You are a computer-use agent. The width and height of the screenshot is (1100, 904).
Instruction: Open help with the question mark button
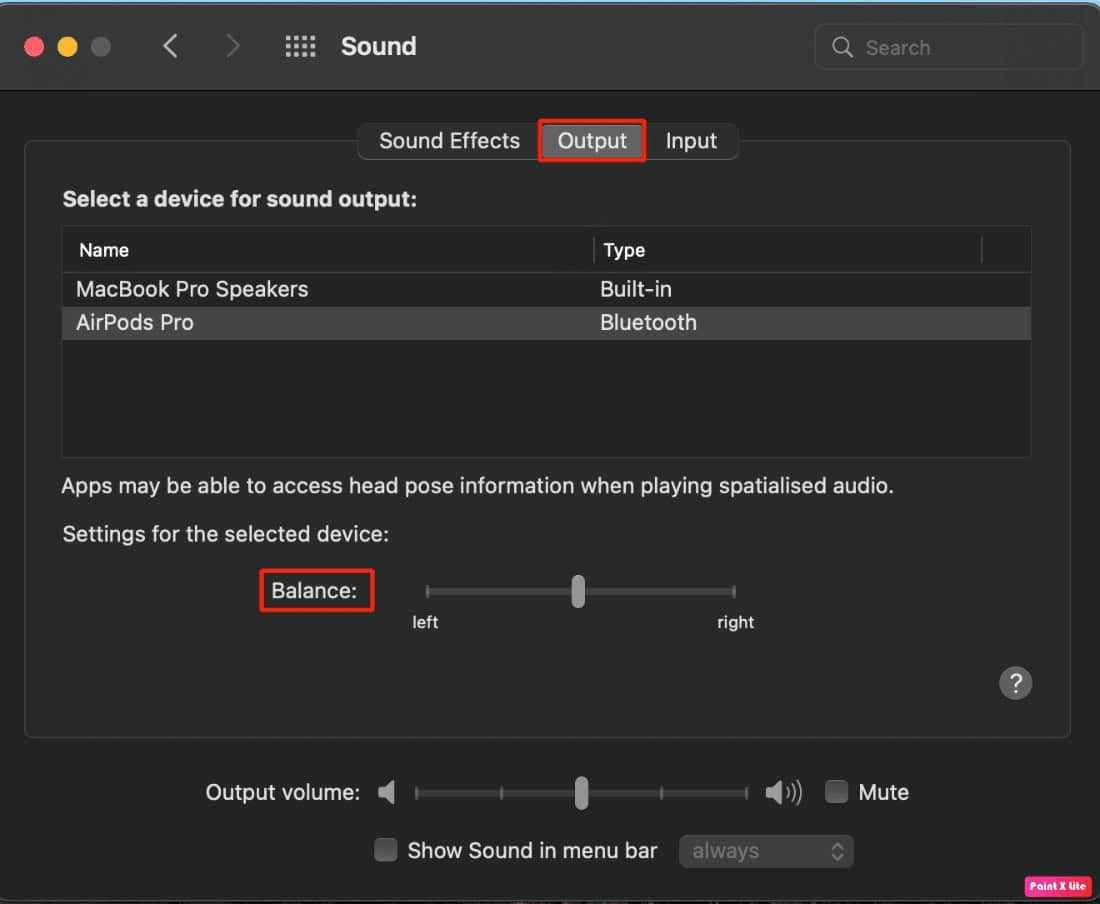[x=1015, y=682]
